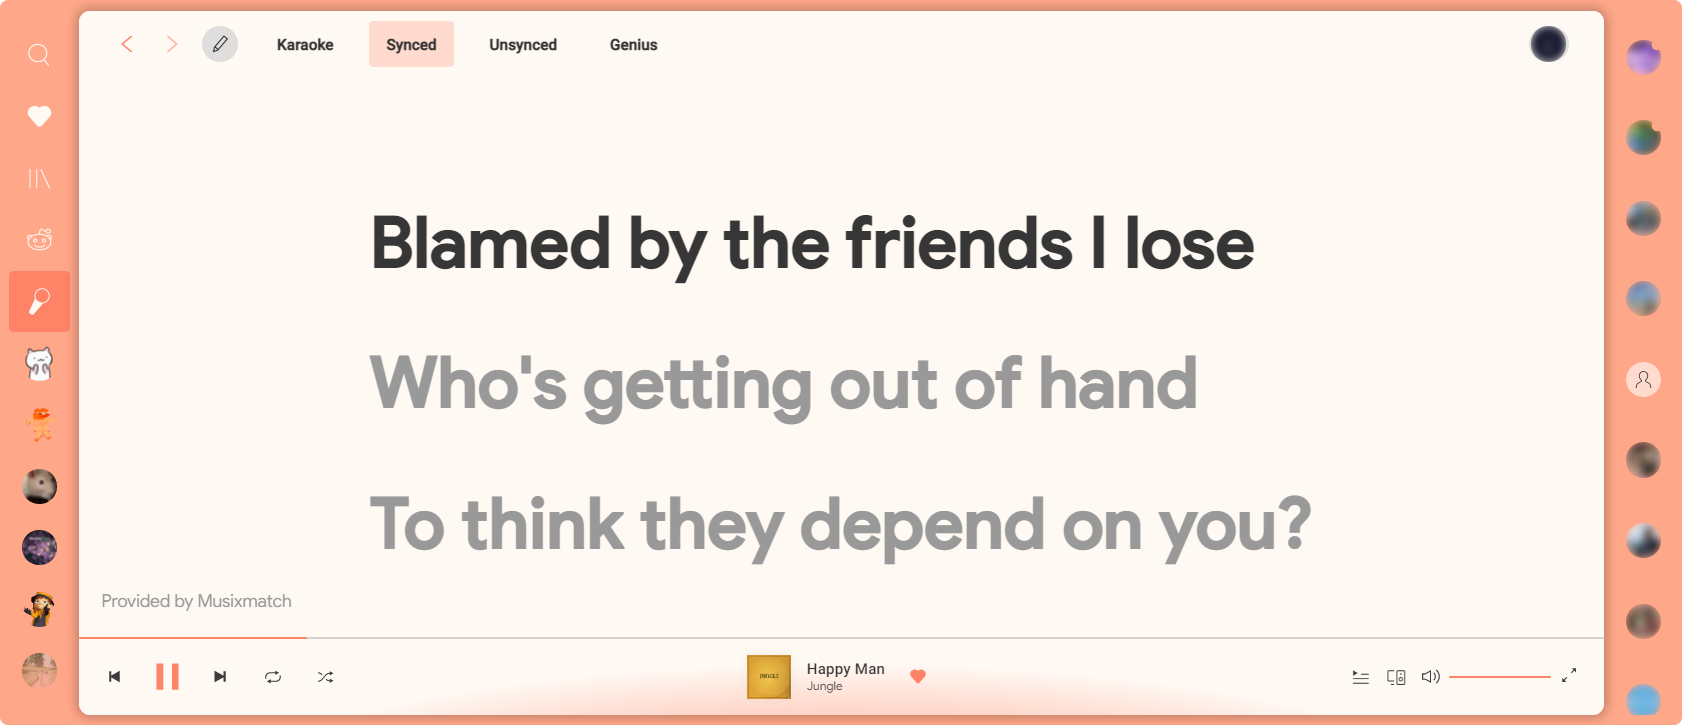The width and height of the screenshot is (1682, 725).
Task: Switch to the Genius tab
Action: (x=633, y=45)
